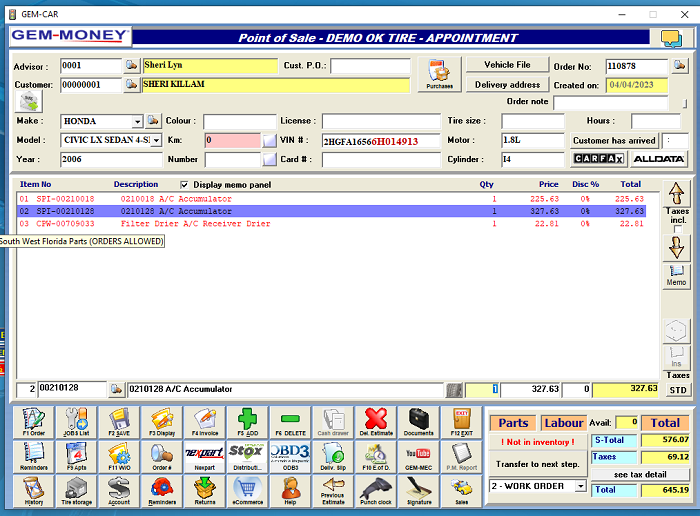Go to Previous Estimate
Screen dimensions: 700x516
(333, 491)
